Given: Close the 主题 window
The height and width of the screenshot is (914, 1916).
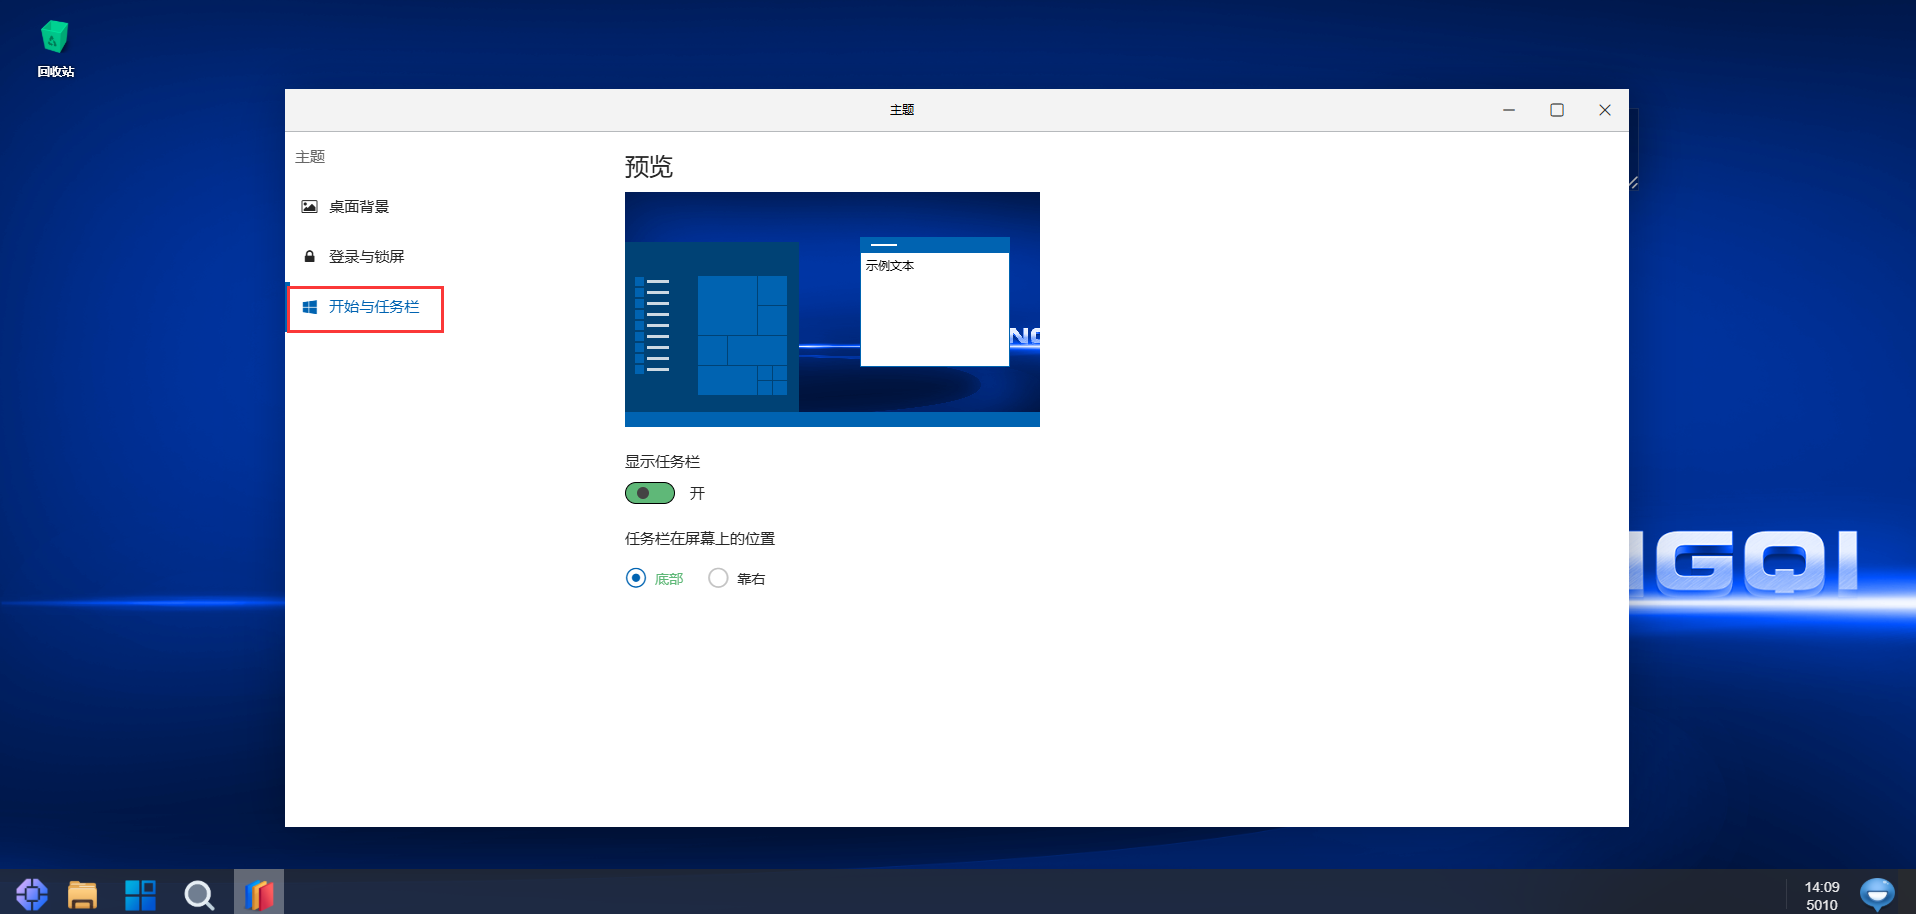Looking at the screenshot, I should 1605,110.
